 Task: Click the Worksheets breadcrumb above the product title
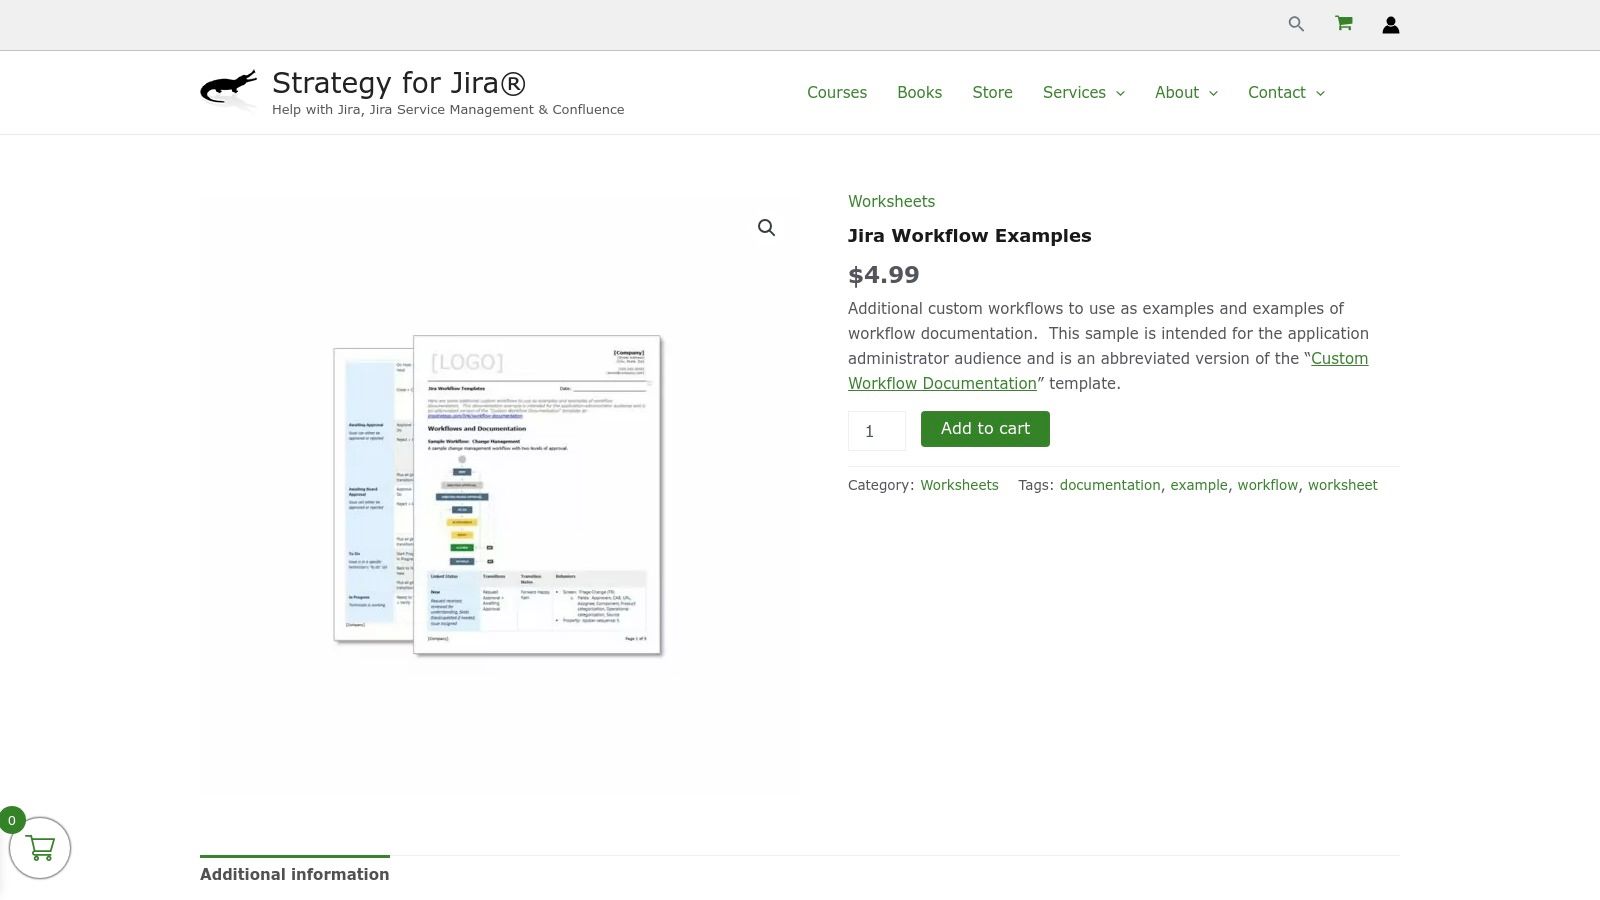coord(891,201)
